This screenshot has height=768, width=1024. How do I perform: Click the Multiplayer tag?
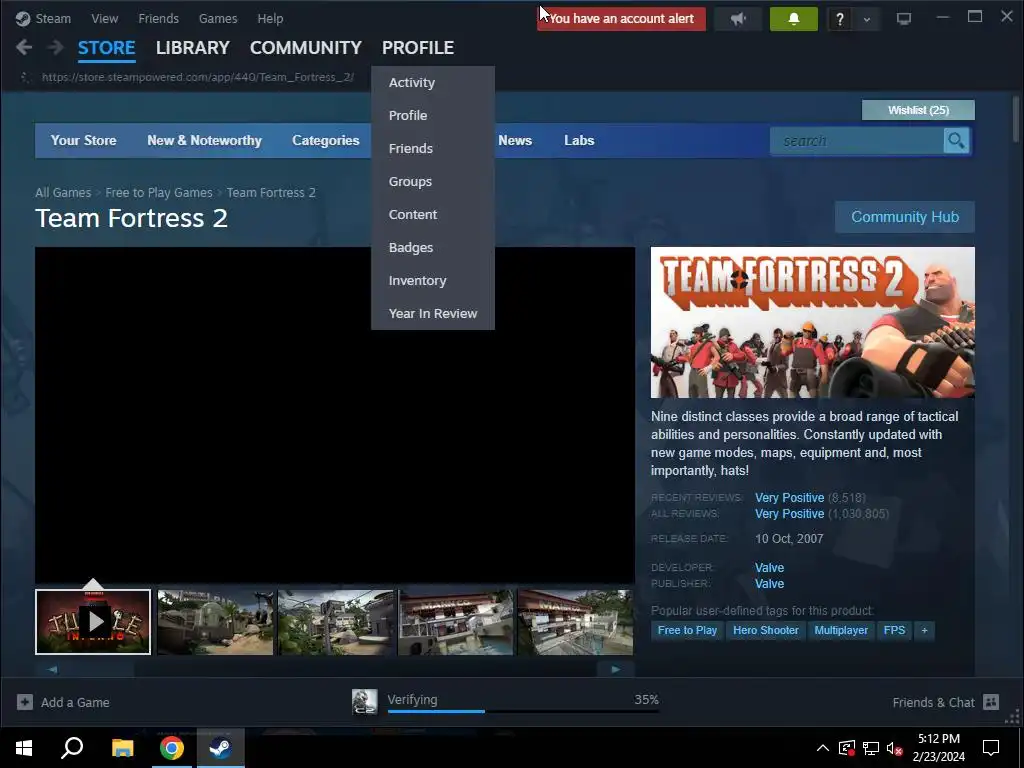pyautogui.click(x=841, y=630)
